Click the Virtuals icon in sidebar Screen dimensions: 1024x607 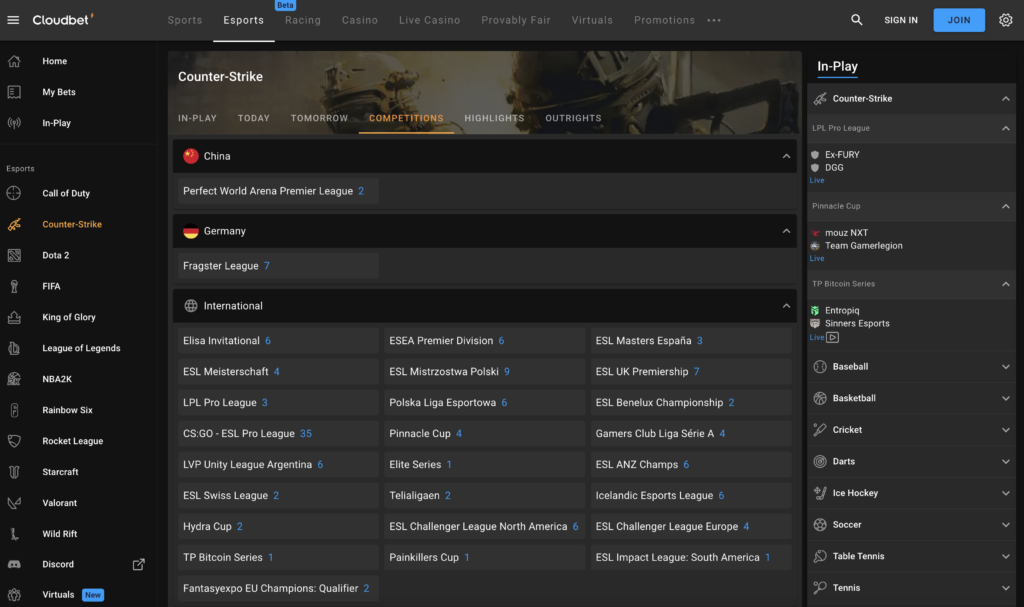point(14,595)
